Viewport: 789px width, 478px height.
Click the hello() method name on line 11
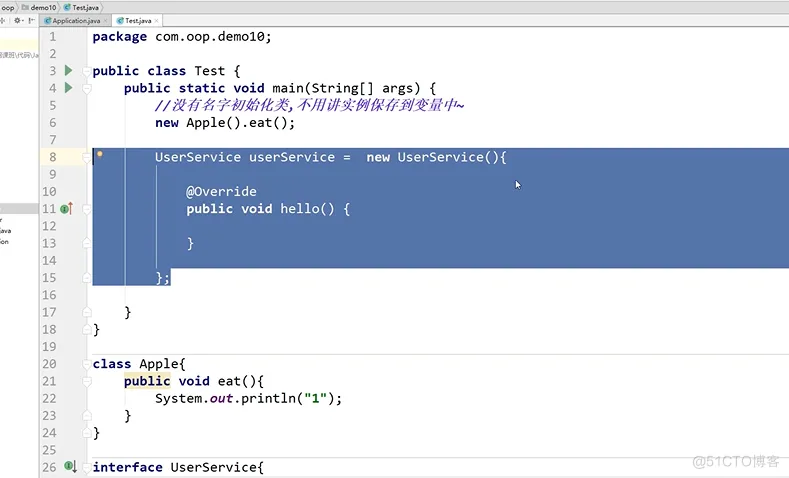click(x=307, y=209)
